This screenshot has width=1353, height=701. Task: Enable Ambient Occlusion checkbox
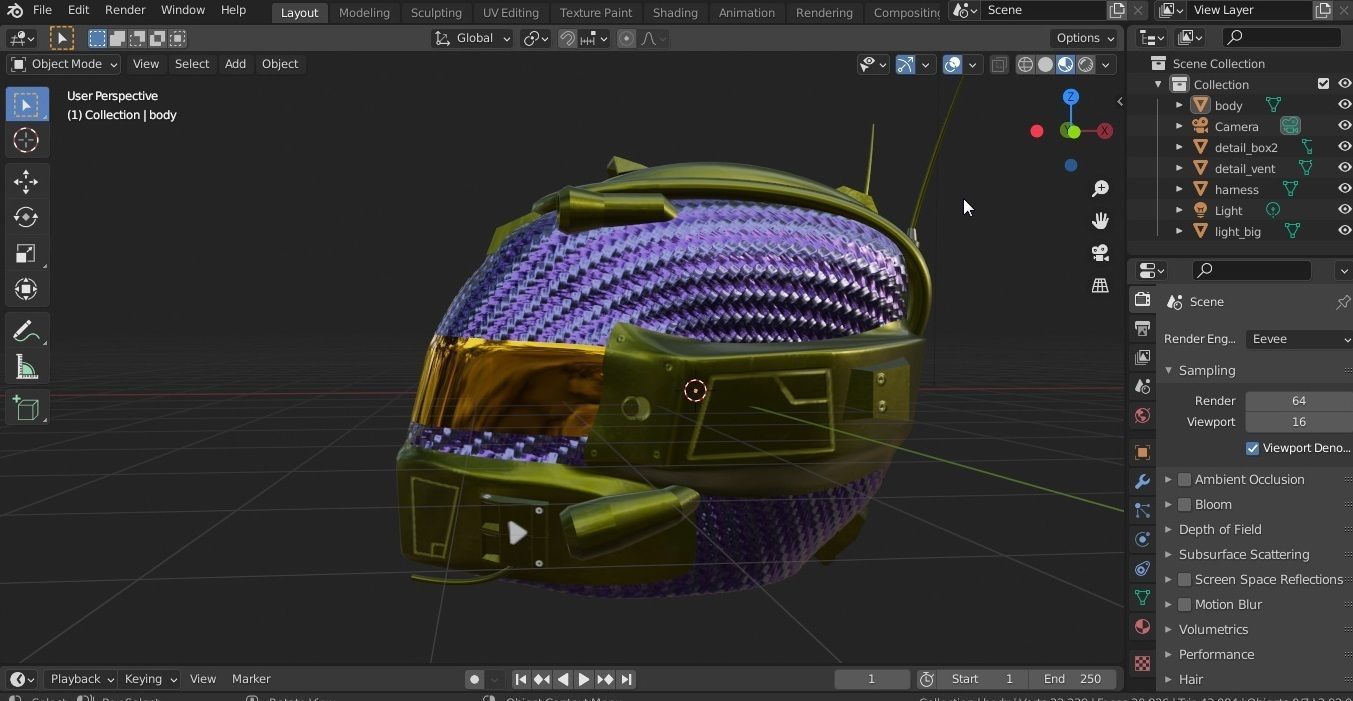[x=1184, y=479]
